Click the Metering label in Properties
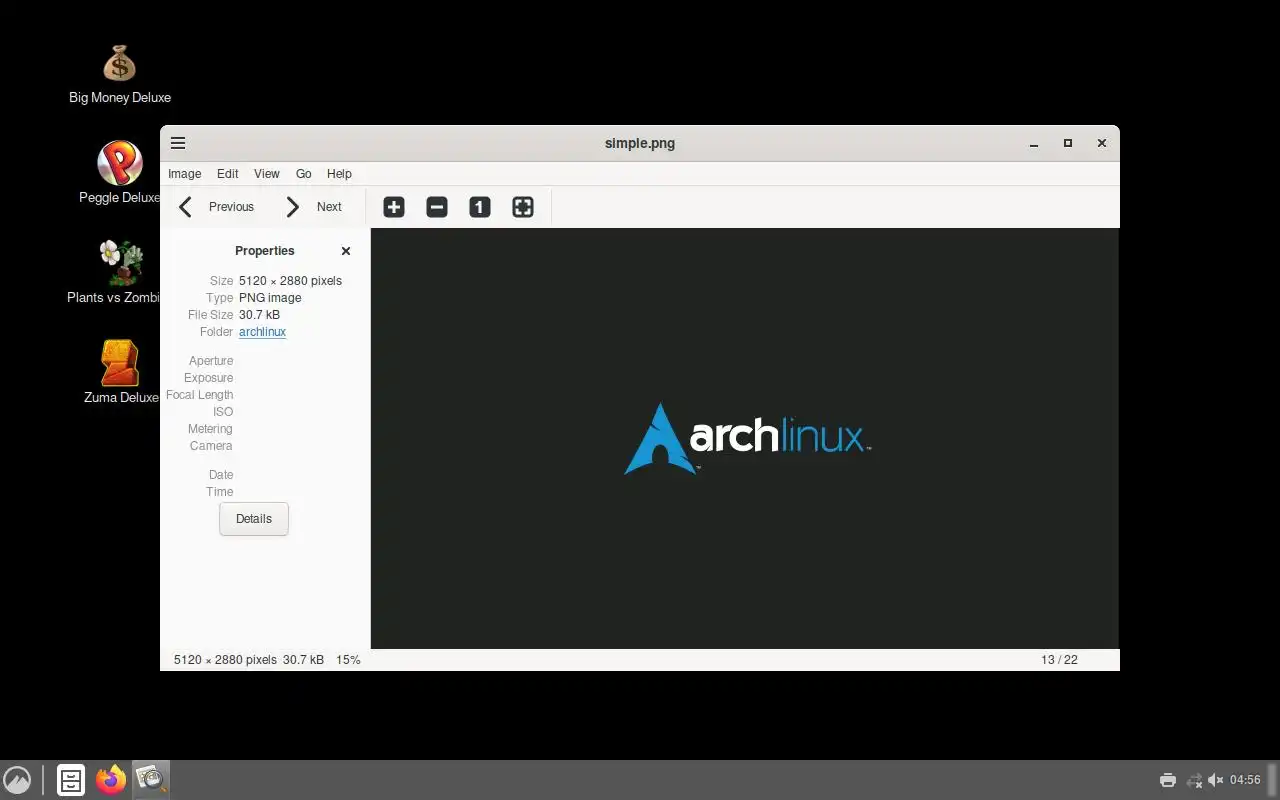 (210, 429)
